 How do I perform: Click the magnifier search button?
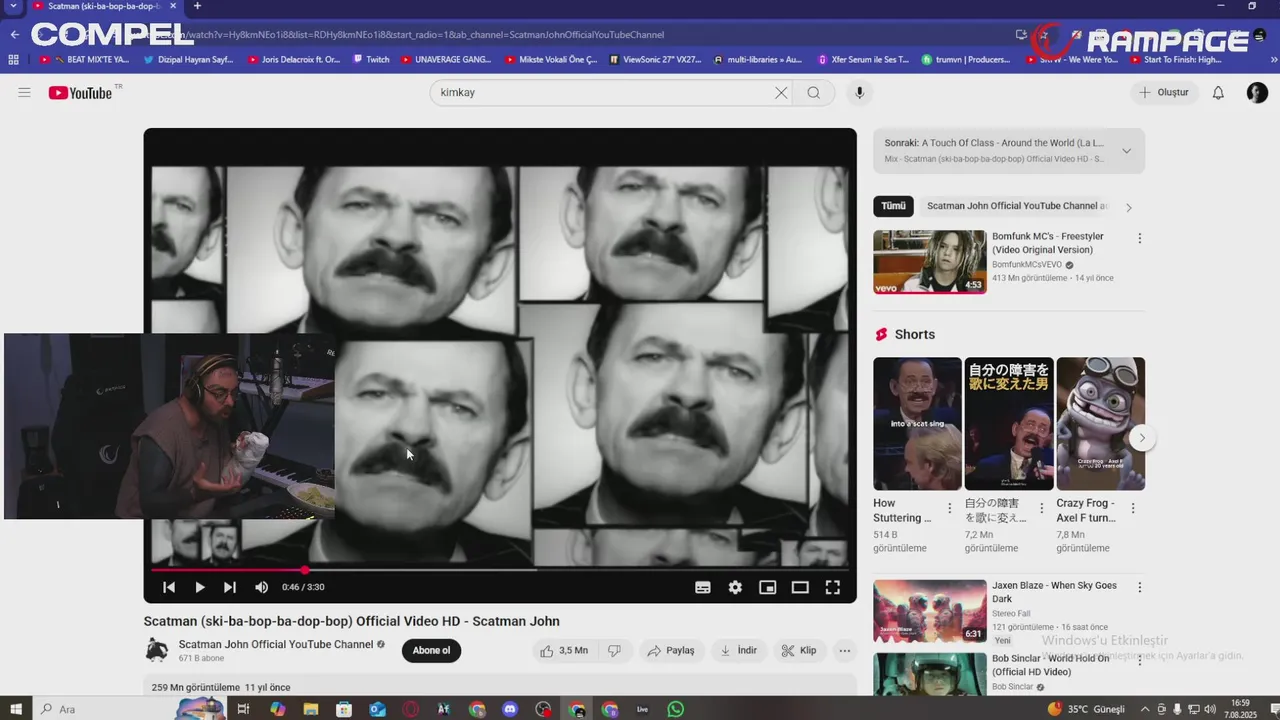(814, 93)
